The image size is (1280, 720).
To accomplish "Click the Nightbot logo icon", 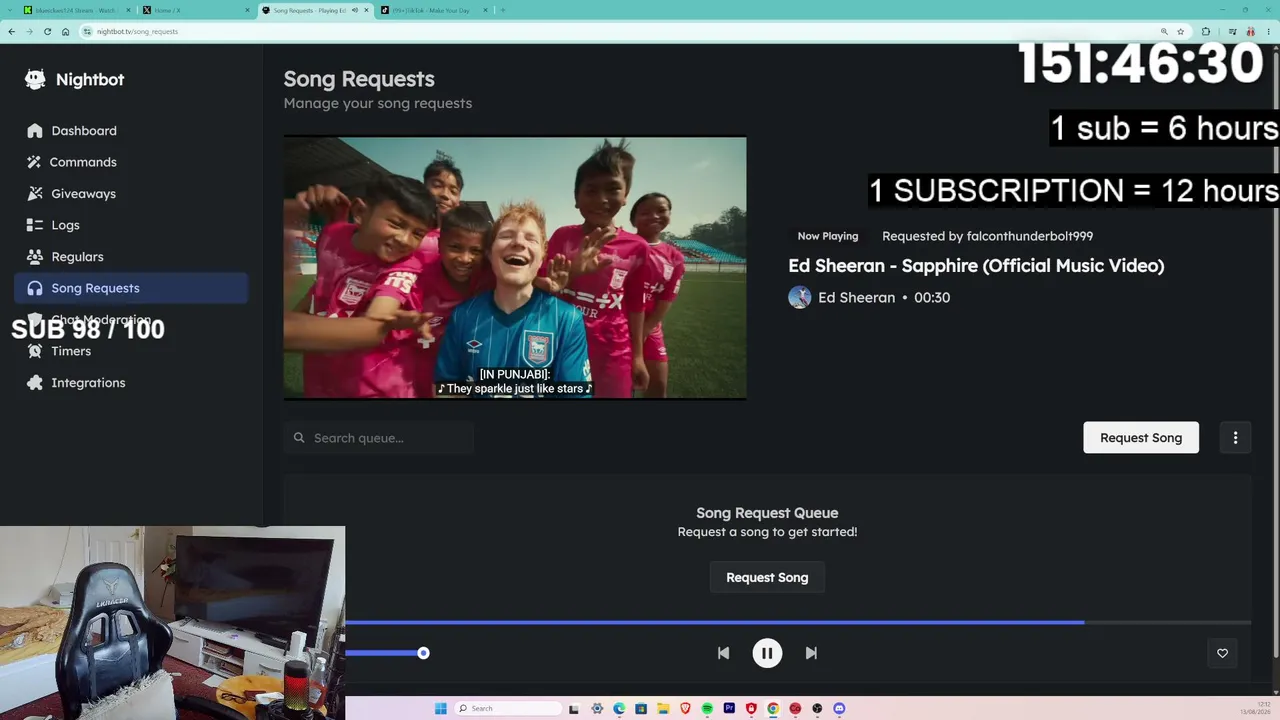I will click(x=35, y=80).
